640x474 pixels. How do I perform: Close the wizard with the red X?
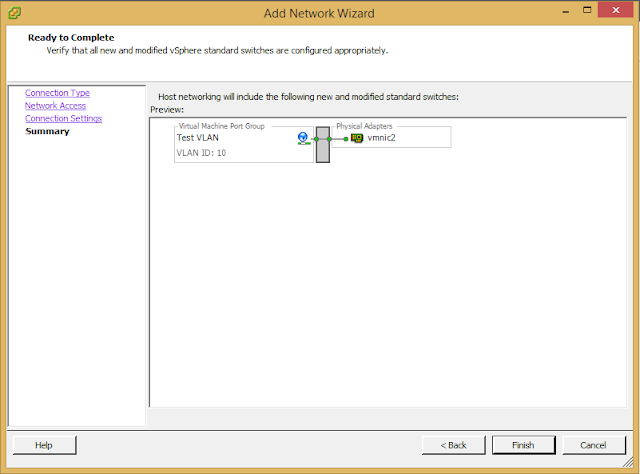(616, 10)
